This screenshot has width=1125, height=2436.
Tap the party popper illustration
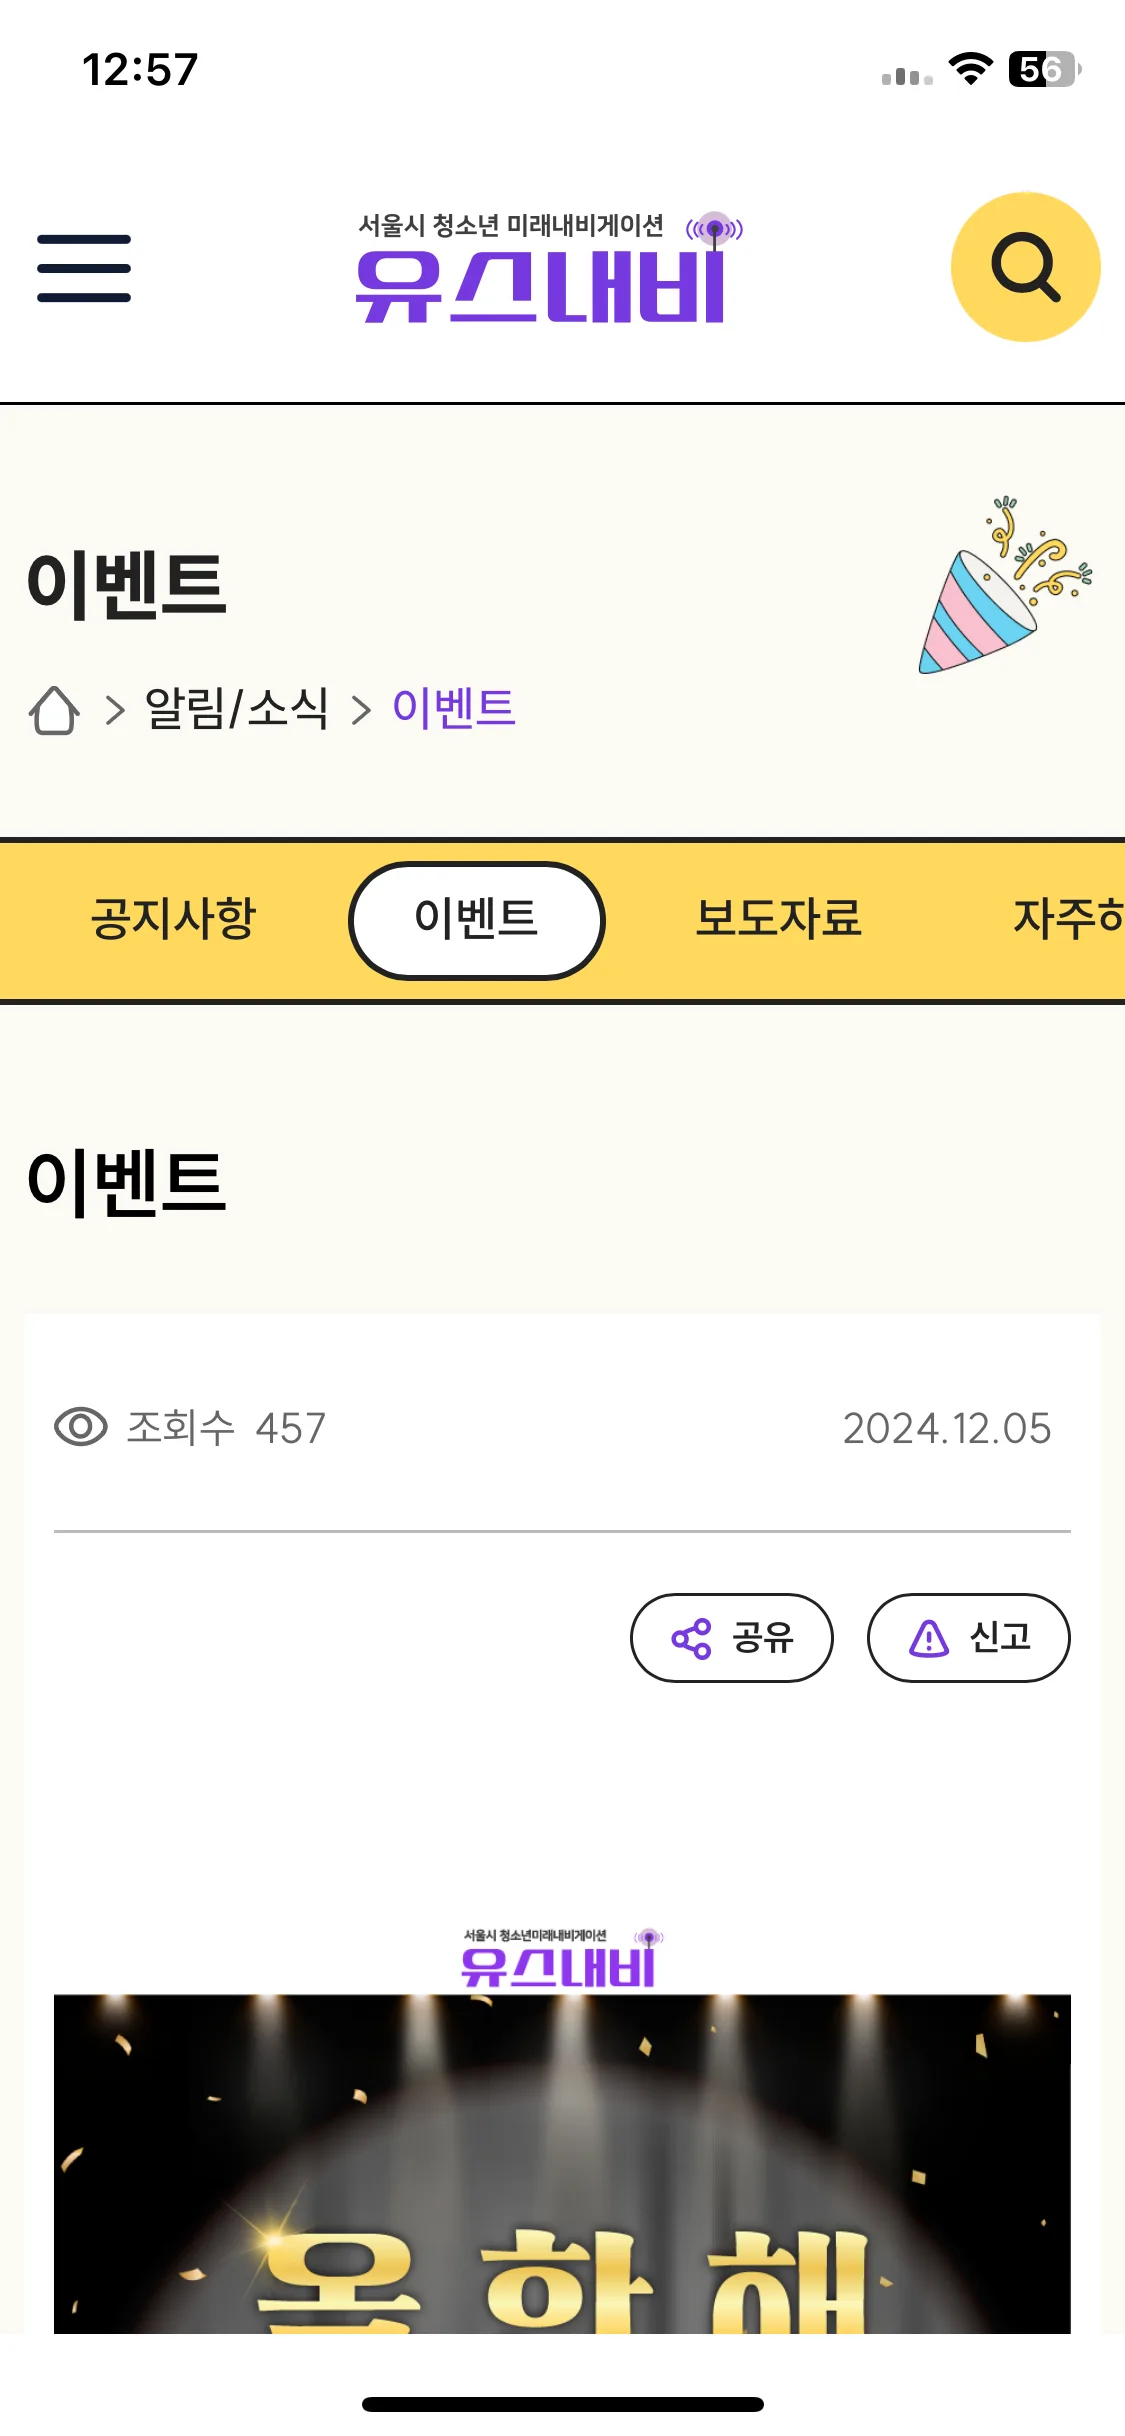[x=1004, y=586]
